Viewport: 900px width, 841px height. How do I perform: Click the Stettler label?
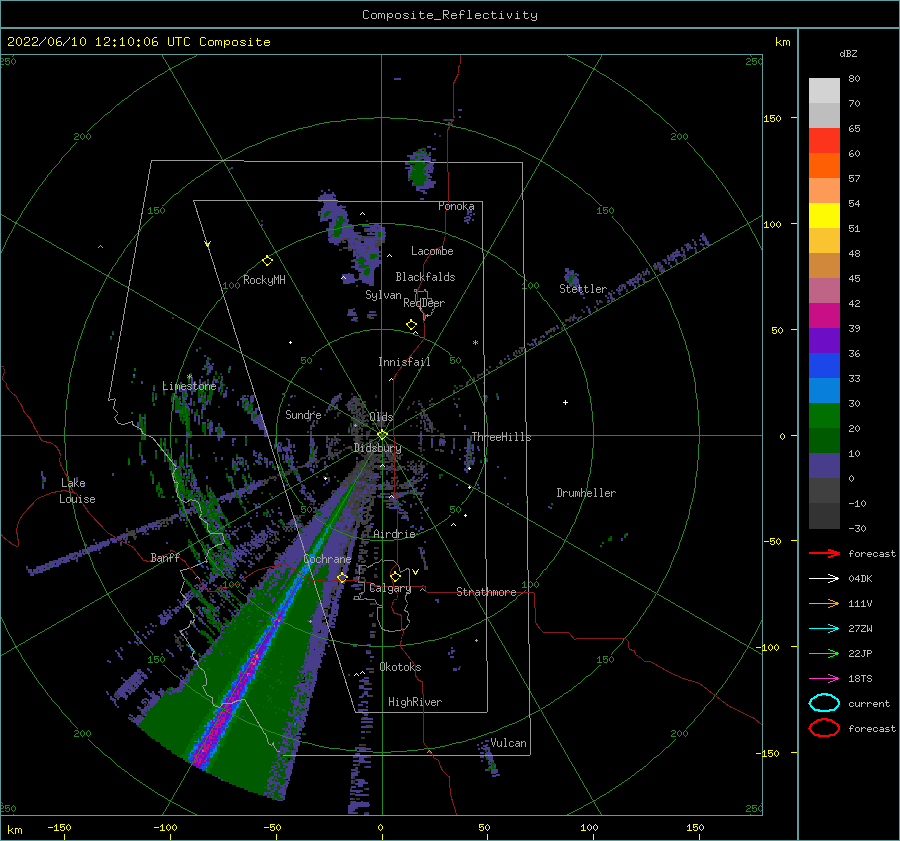click(583, 289)
